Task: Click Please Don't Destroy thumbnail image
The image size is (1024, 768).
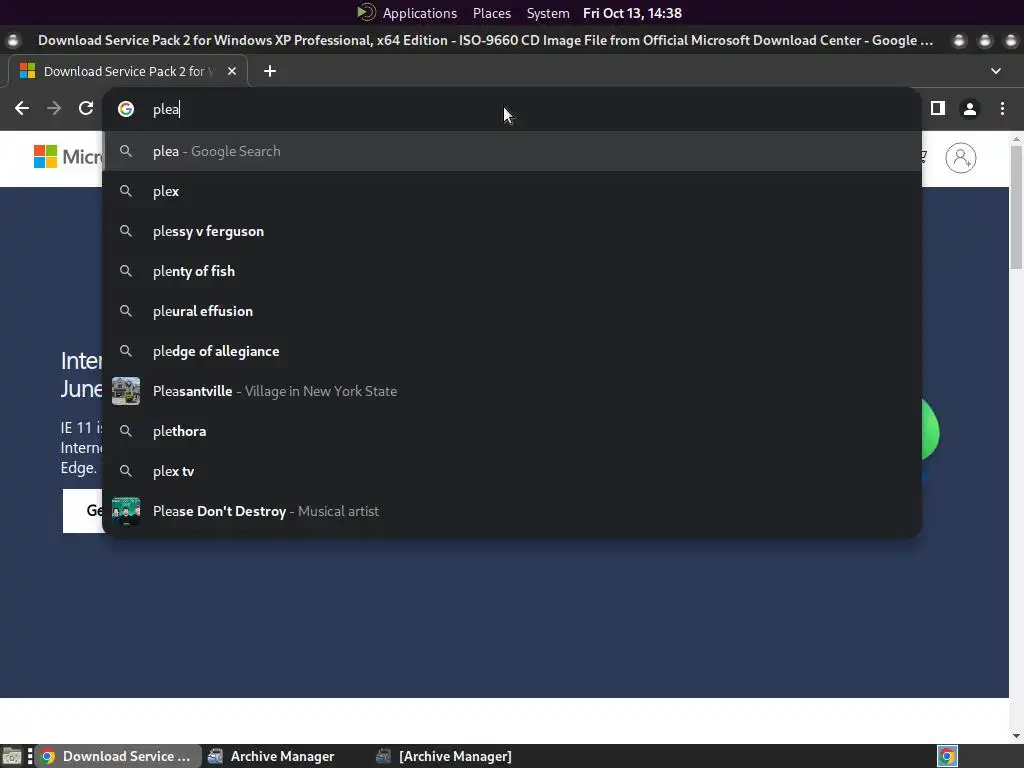Action: (126, 511)
